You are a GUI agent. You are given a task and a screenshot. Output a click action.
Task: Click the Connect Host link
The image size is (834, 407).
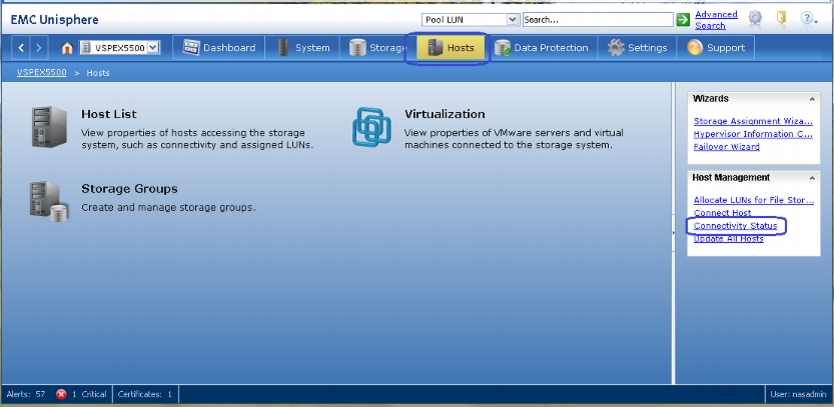722,213
